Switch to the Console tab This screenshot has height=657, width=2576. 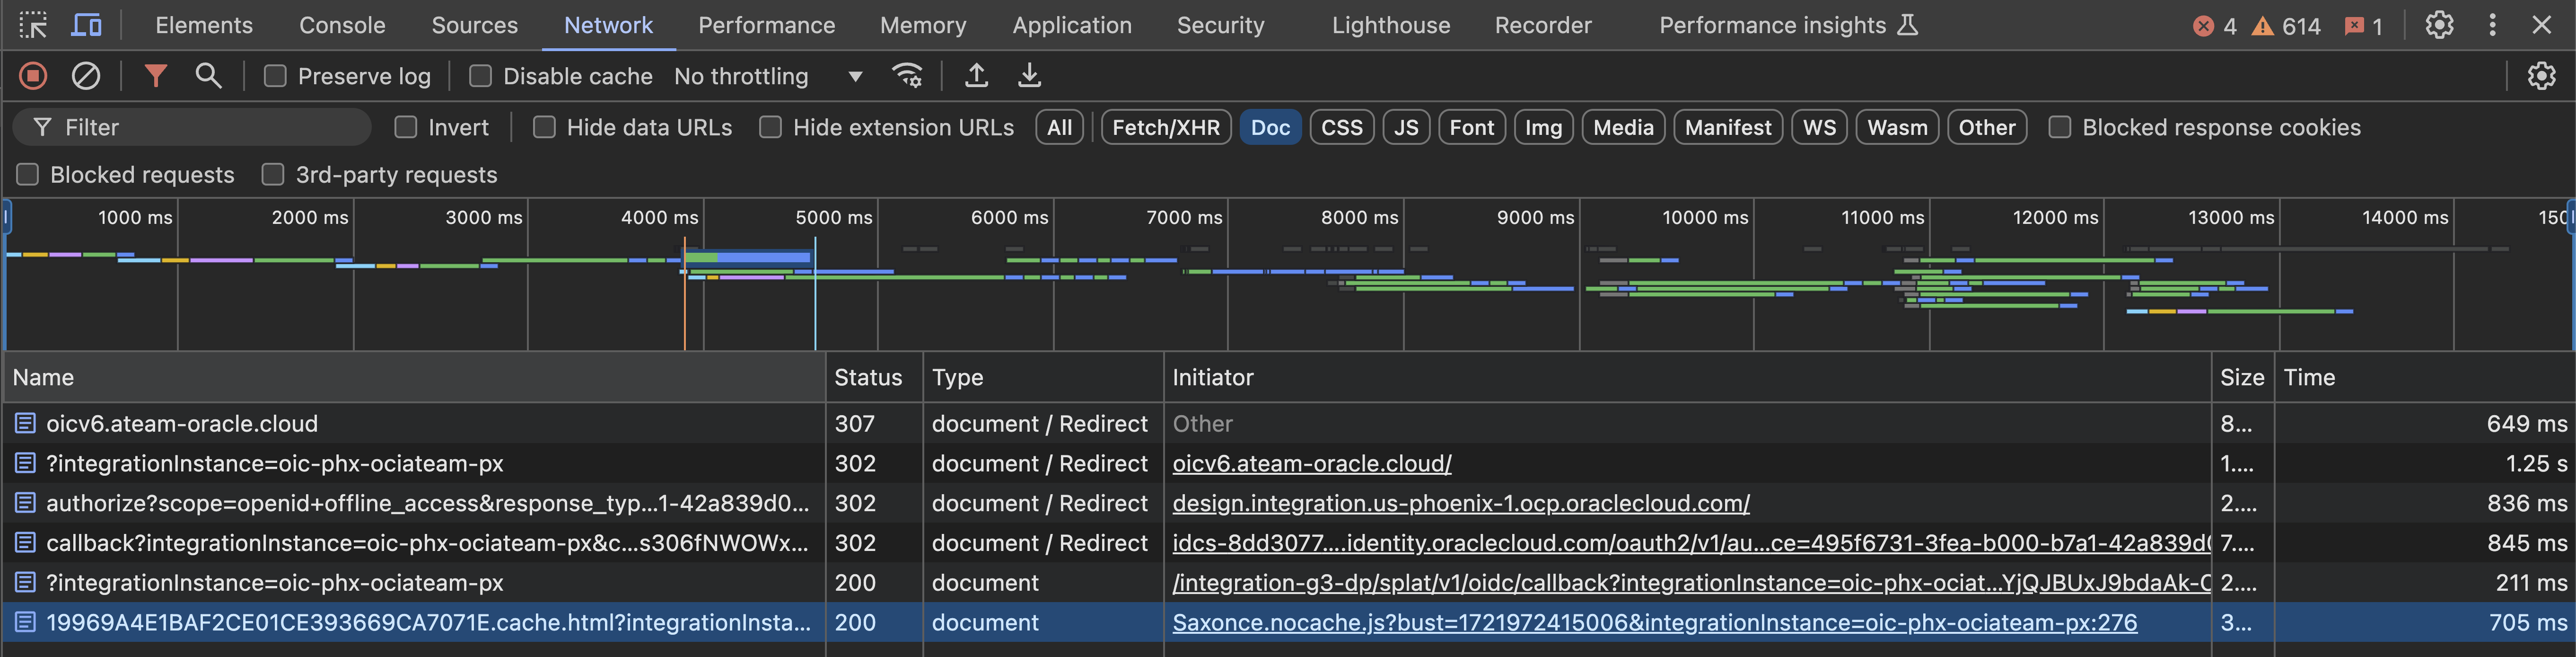click(342, 25)
